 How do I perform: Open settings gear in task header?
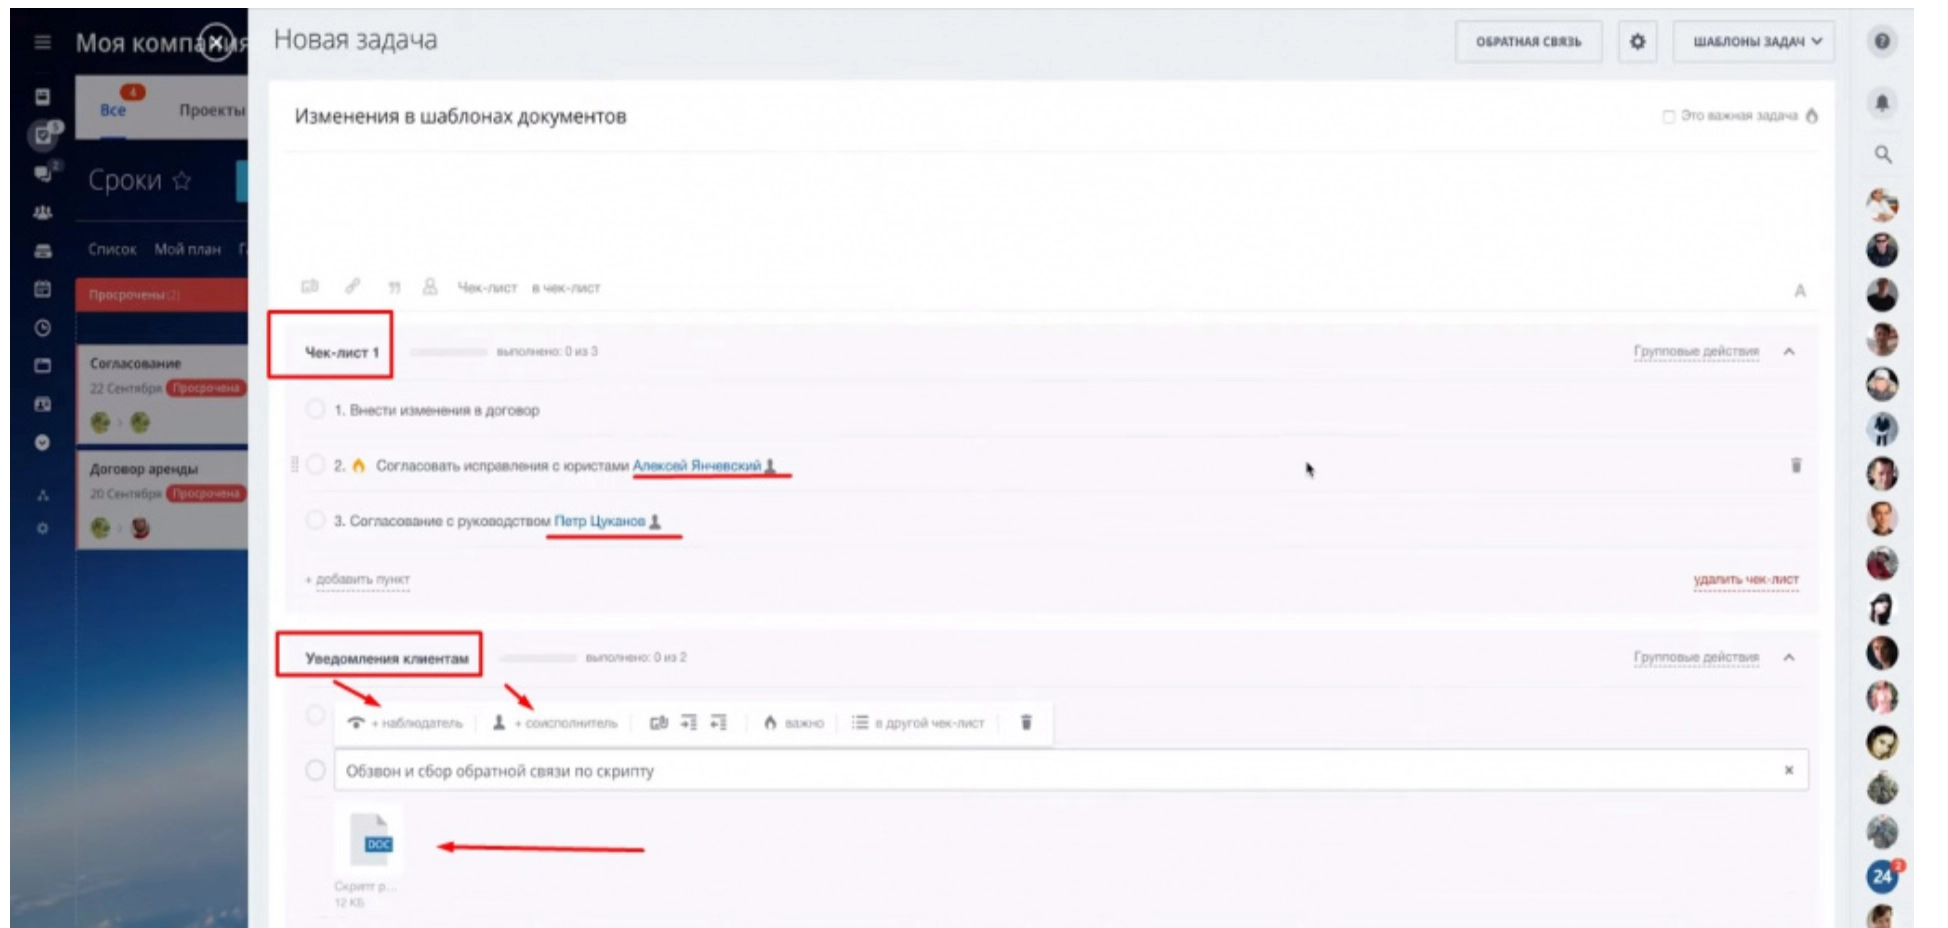(x=1637, y=42)
